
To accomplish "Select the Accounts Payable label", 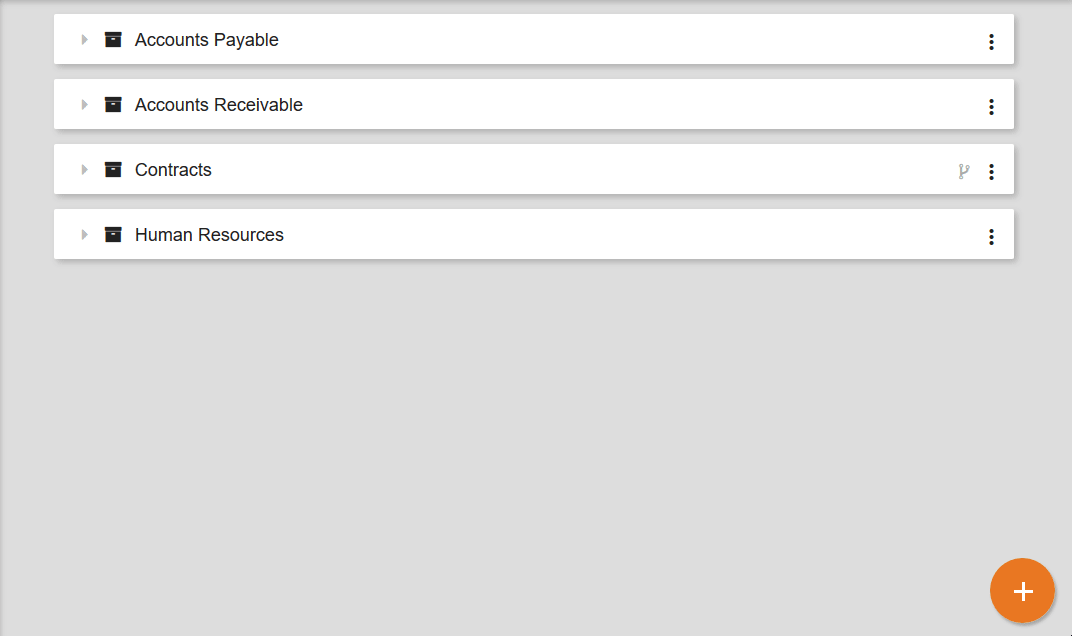I will (x=206, y=40).
